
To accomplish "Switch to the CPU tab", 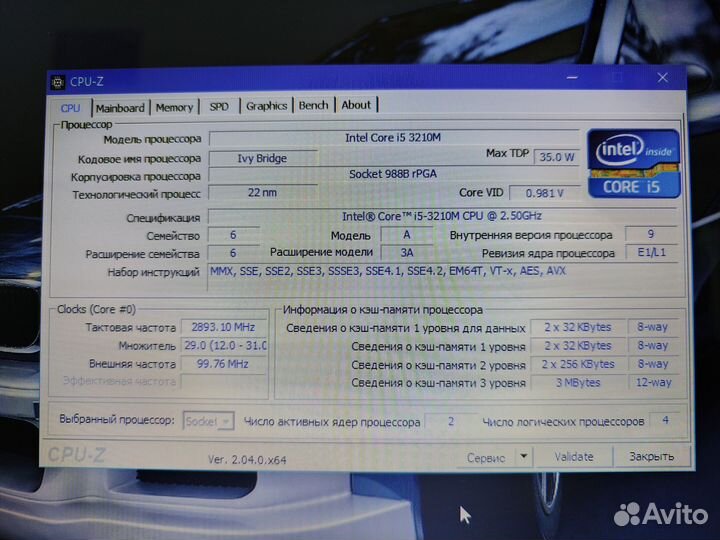I will click(70, 108).
